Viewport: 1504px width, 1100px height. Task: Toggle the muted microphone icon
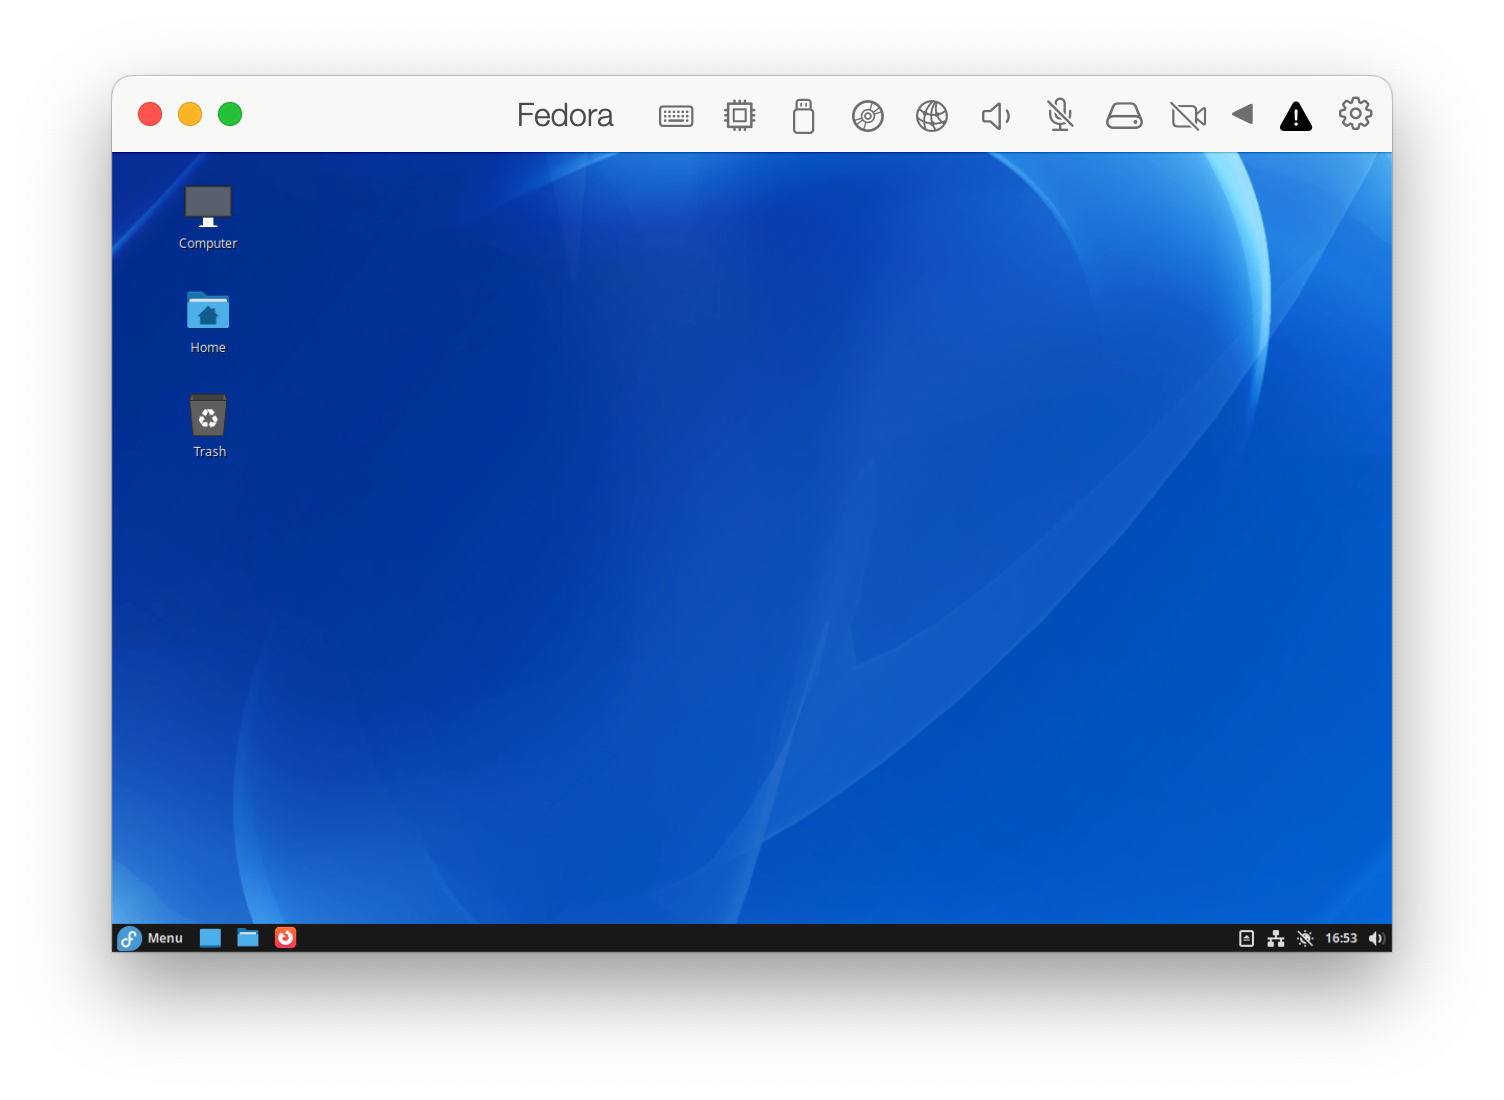(1060, 115)
